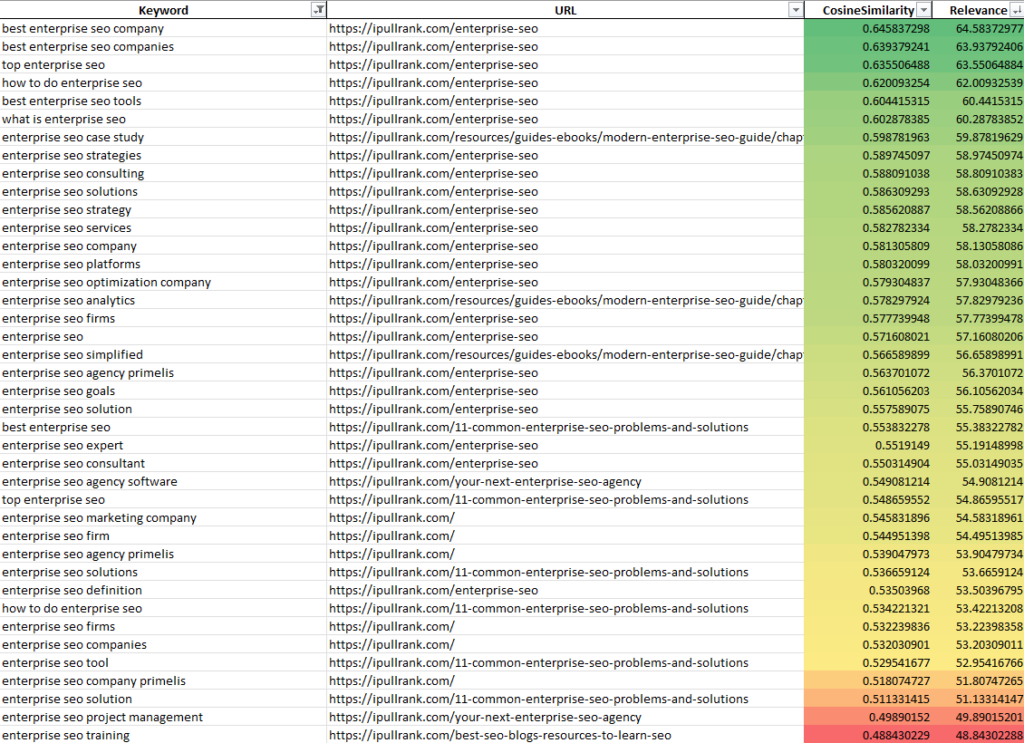Select the 'enterprise seo agency software' cell
1024x743 pixels.
pyautogui.click(x=90, y=481)
